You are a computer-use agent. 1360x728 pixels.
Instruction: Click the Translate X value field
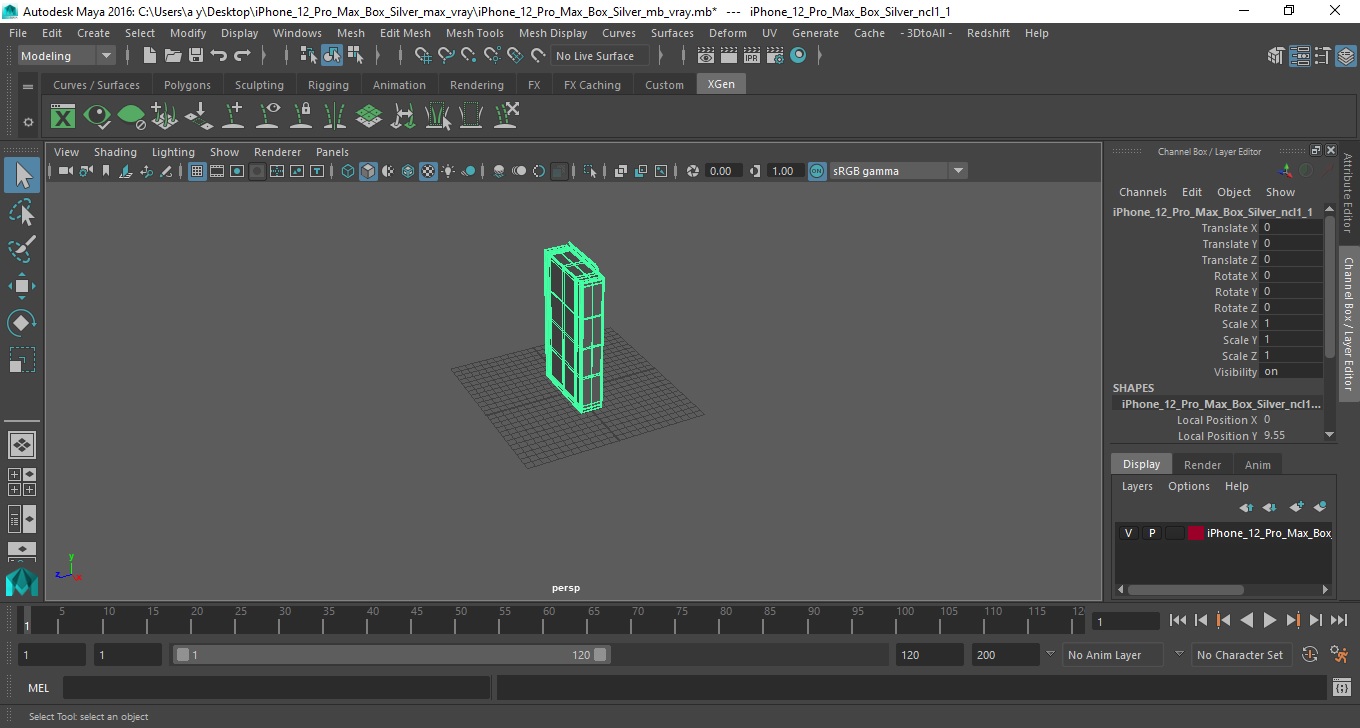click(1292, 228)
